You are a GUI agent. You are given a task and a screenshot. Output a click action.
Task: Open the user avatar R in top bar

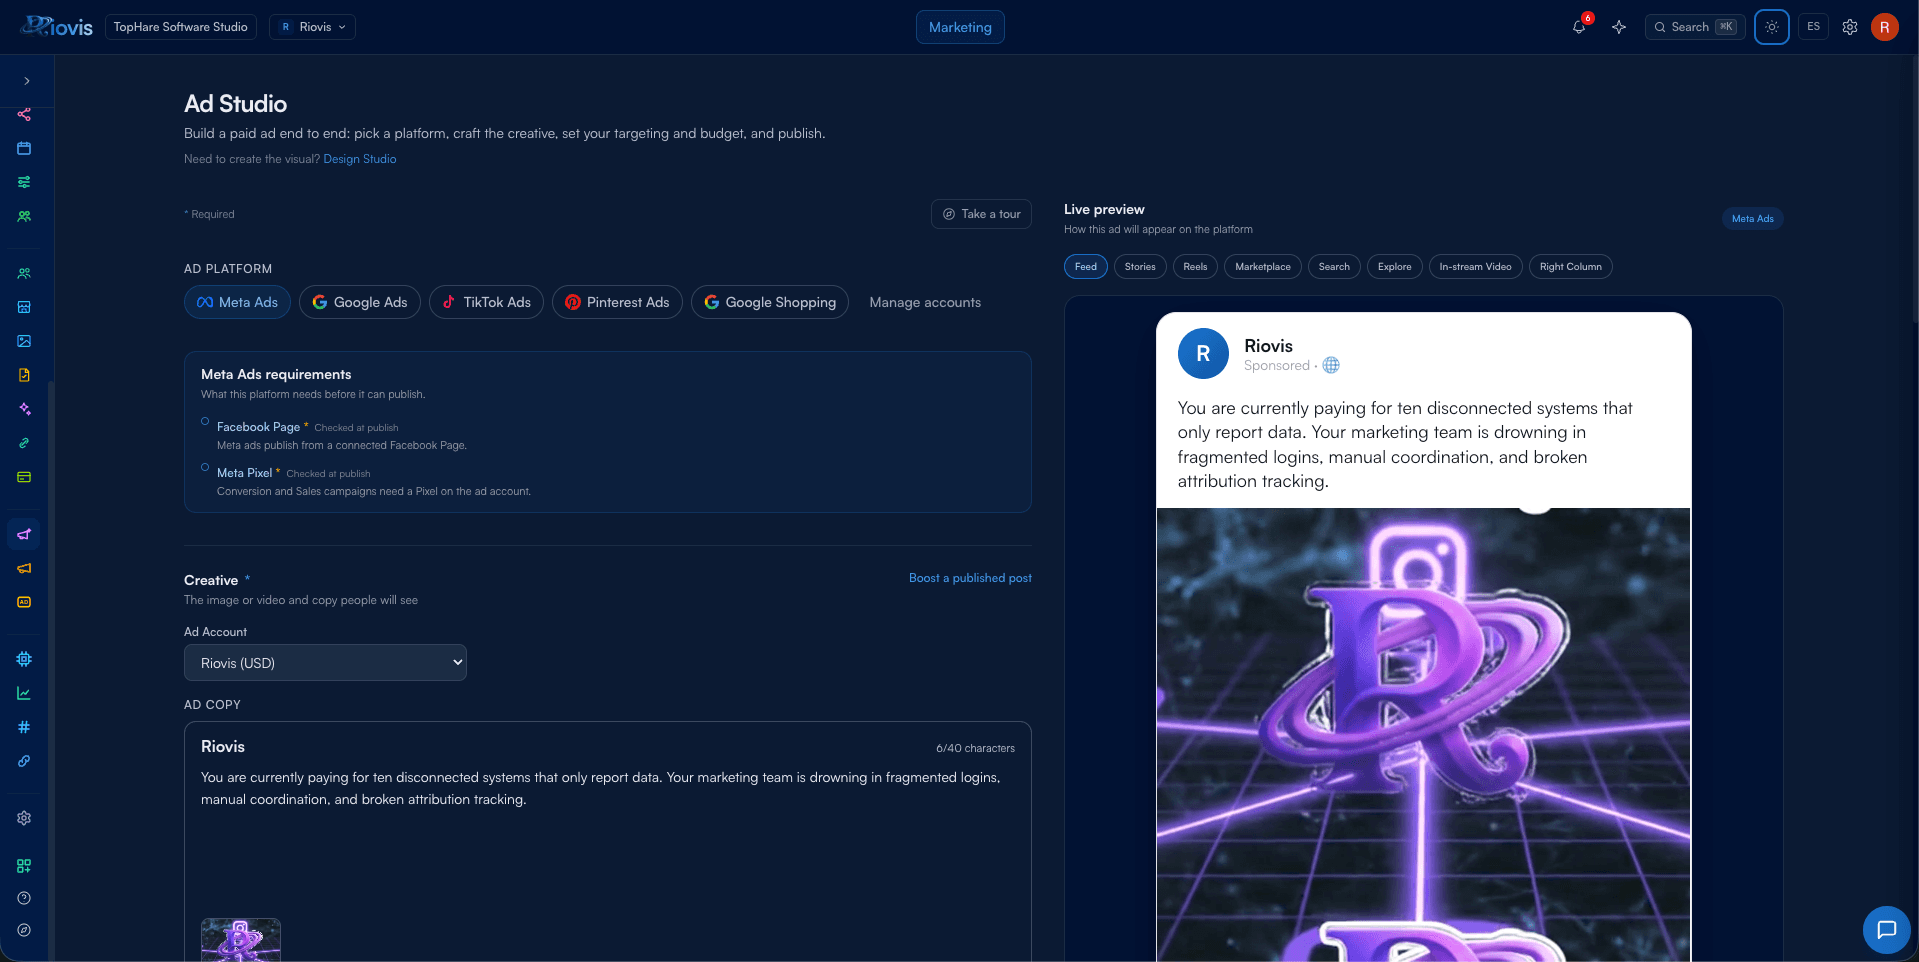click(1885, 27)
